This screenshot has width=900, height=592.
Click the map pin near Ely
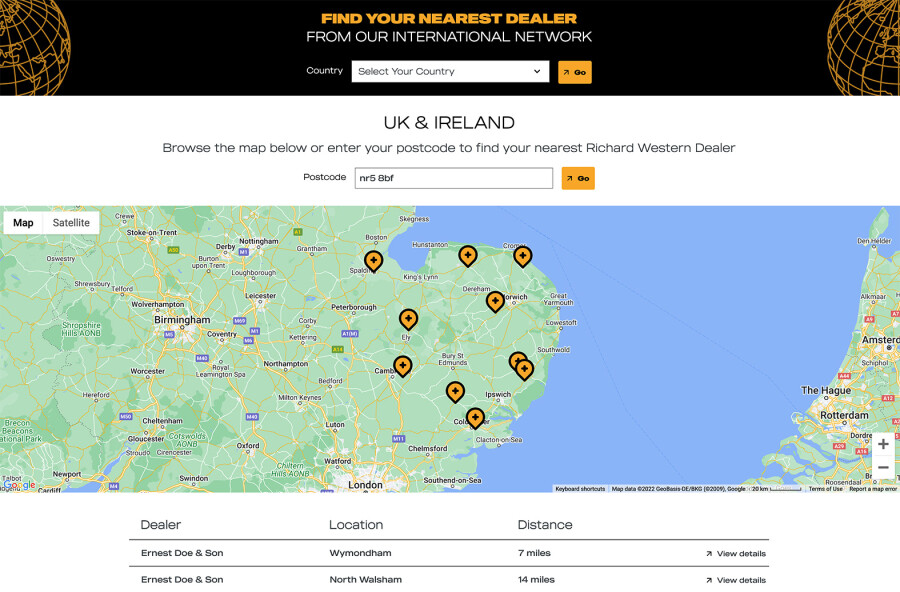408,319
